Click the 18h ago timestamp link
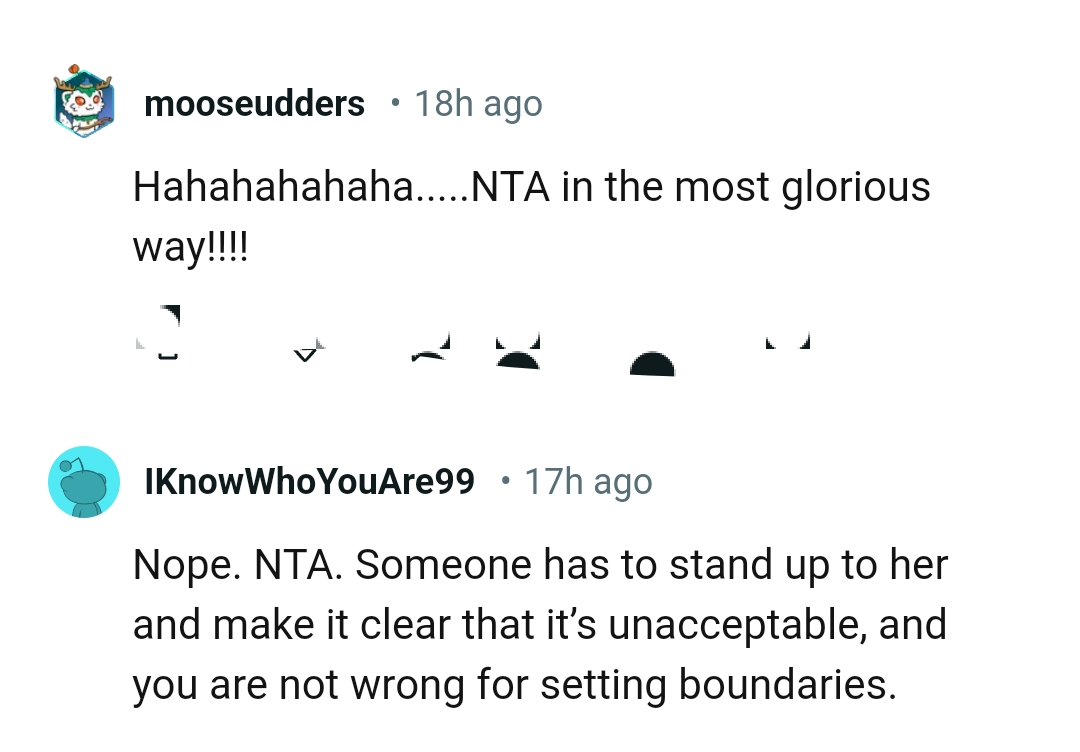The image size is (1080, 752). coord(479,102)
